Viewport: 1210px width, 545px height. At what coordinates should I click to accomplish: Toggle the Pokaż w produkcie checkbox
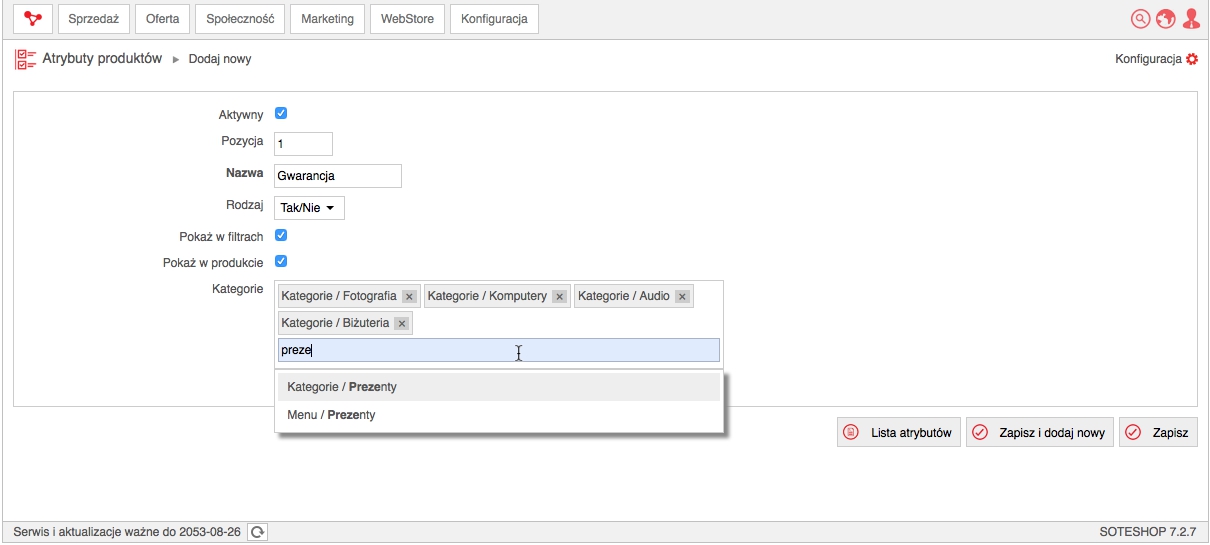tap(281, 262)
